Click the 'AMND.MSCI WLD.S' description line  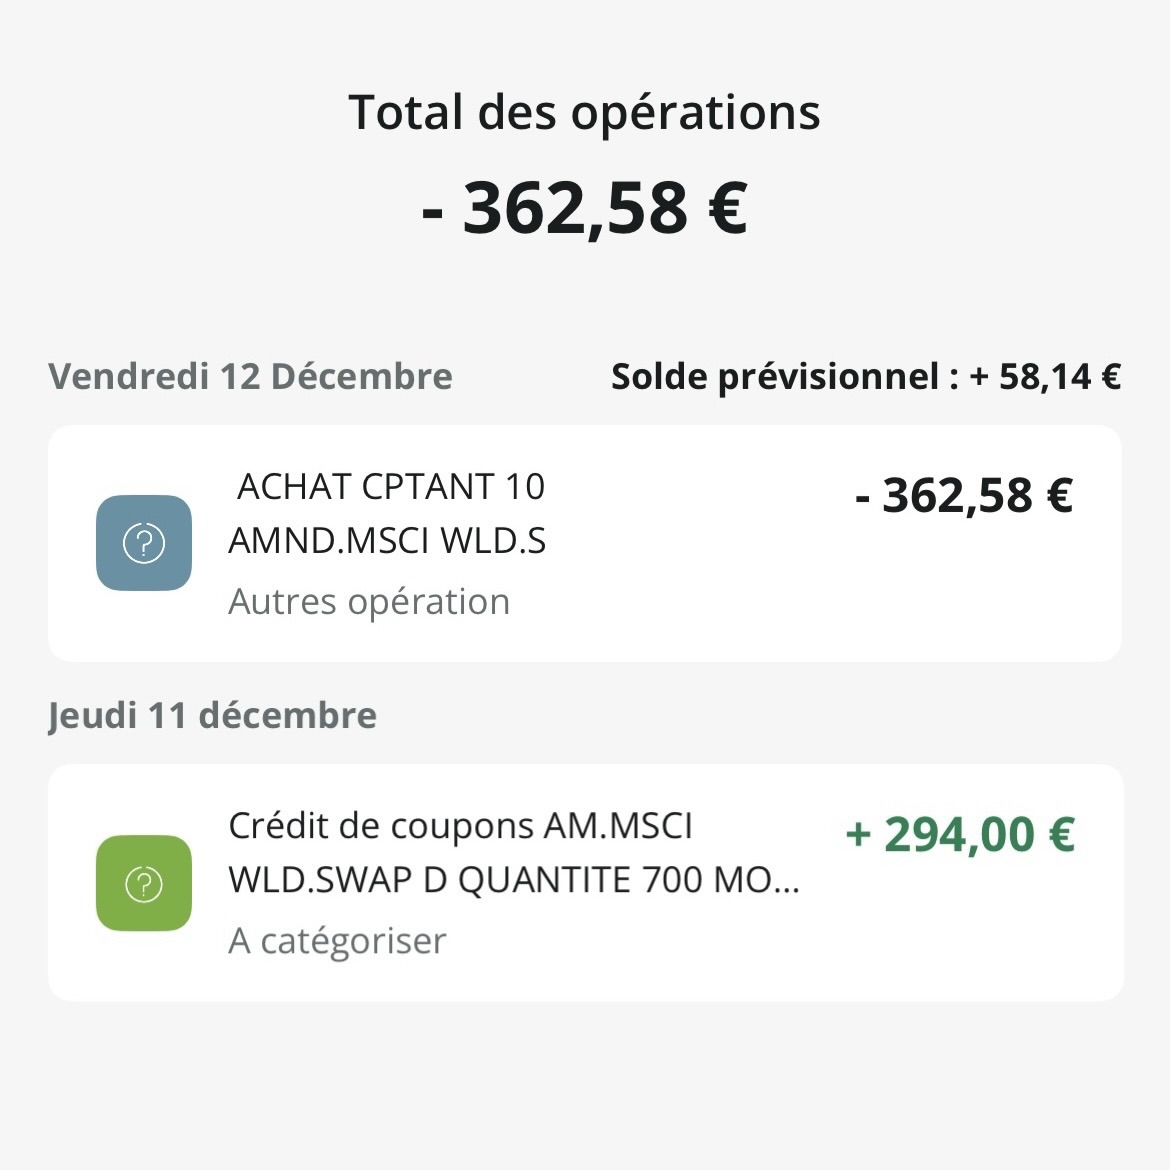click(x=387, y=541)
